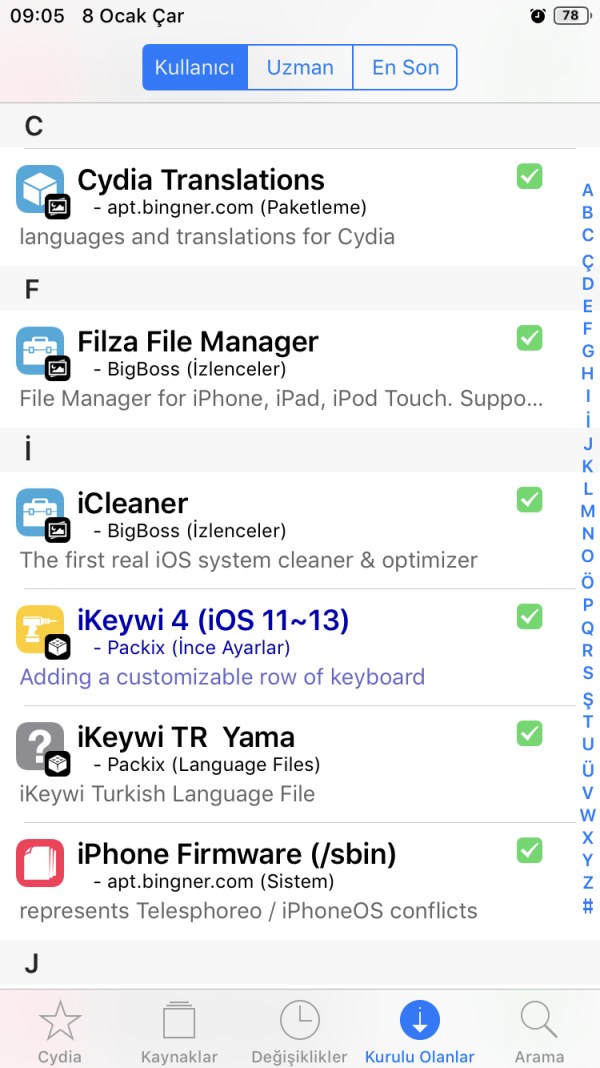Tap the iCleaner package icon
Image resolution: width=600 pixels, height=1068 pixels.
click(x=40, y=511)
